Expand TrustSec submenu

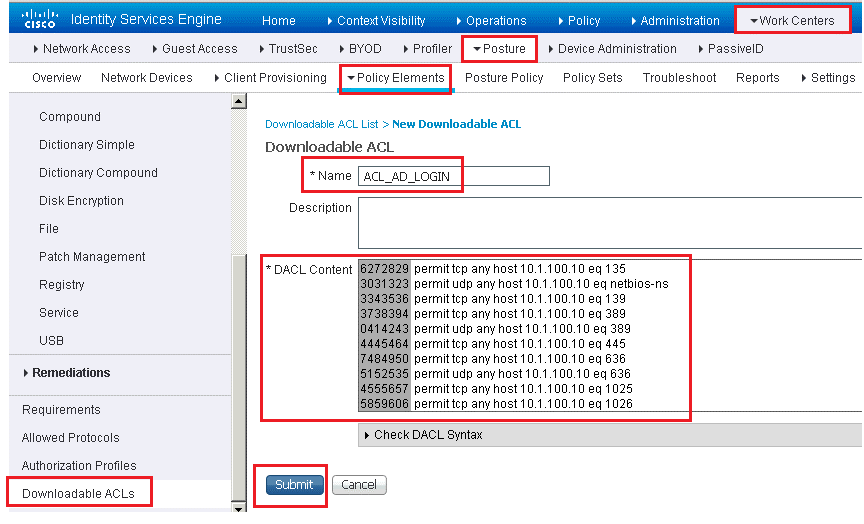288,49
